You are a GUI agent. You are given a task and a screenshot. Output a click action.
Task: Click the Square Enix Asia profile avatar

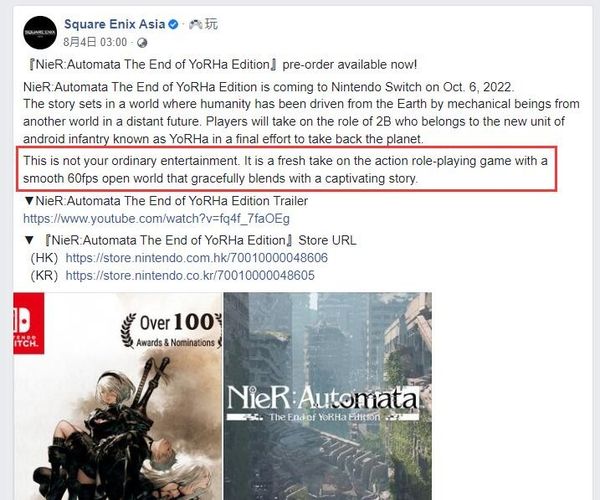tap(40, 33)
